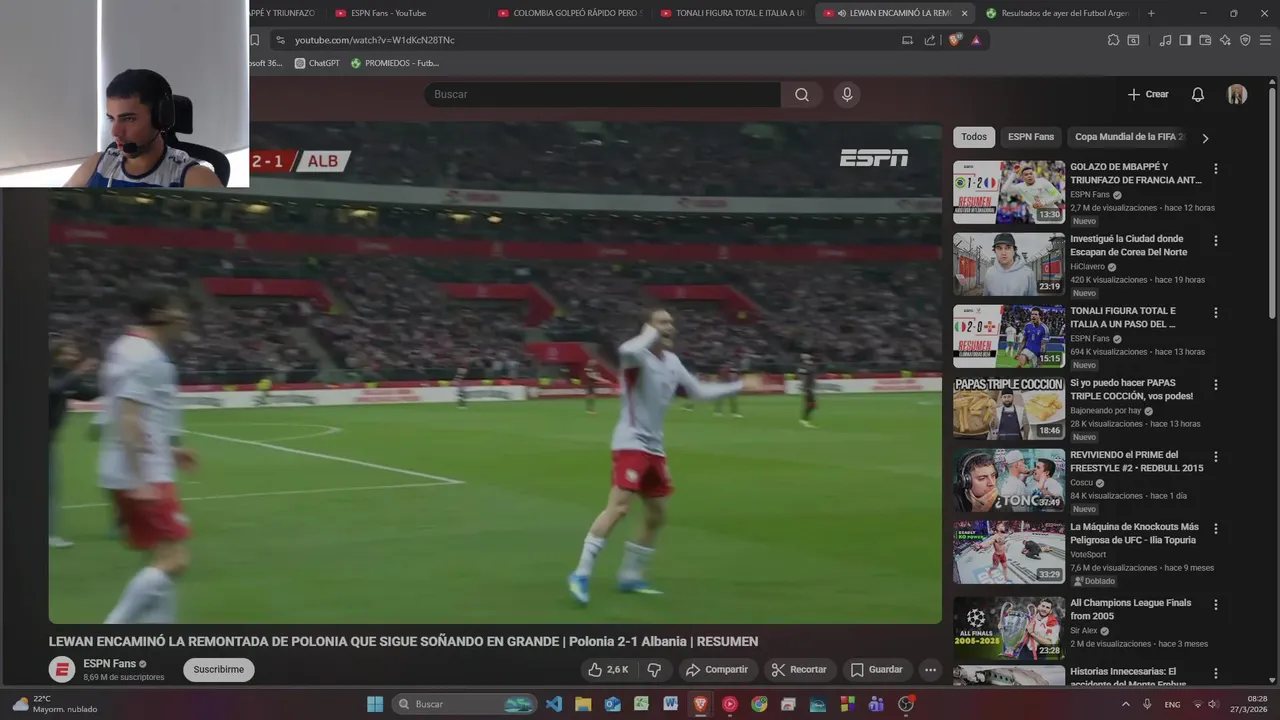1280x720 pixels.
Task: Open the Brave wallet icon
Action: [x=1205, y=40]
